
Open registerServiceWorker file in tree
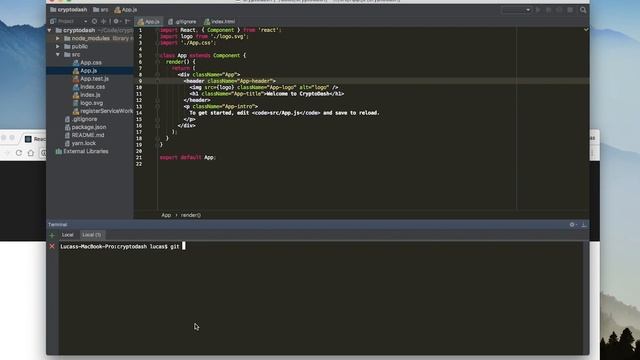(x=103, y=111)
